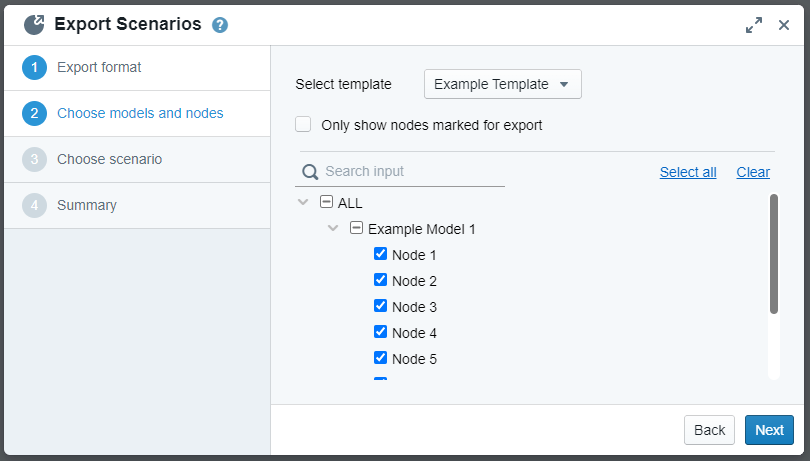Collapse the ALL tree node
Image resolution: width=810 pixels, height=461 pixels.
(x=304, y=202)
